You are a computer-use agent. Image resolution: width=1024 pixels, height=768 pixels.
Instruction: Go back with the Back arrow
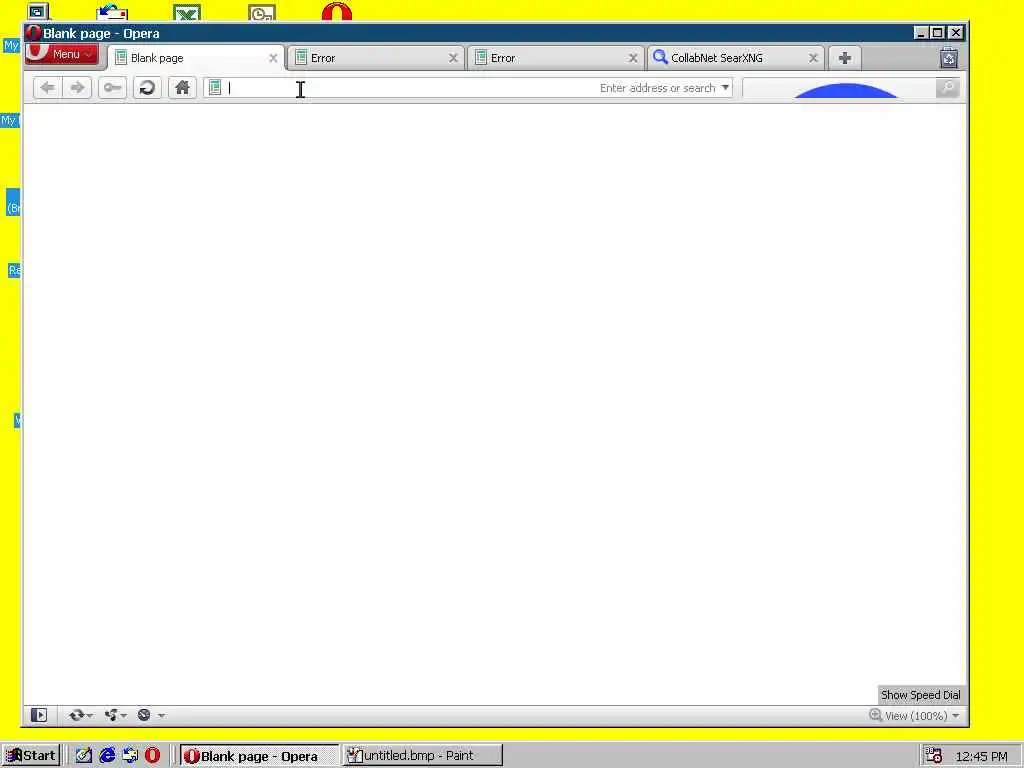click(48, 88)
